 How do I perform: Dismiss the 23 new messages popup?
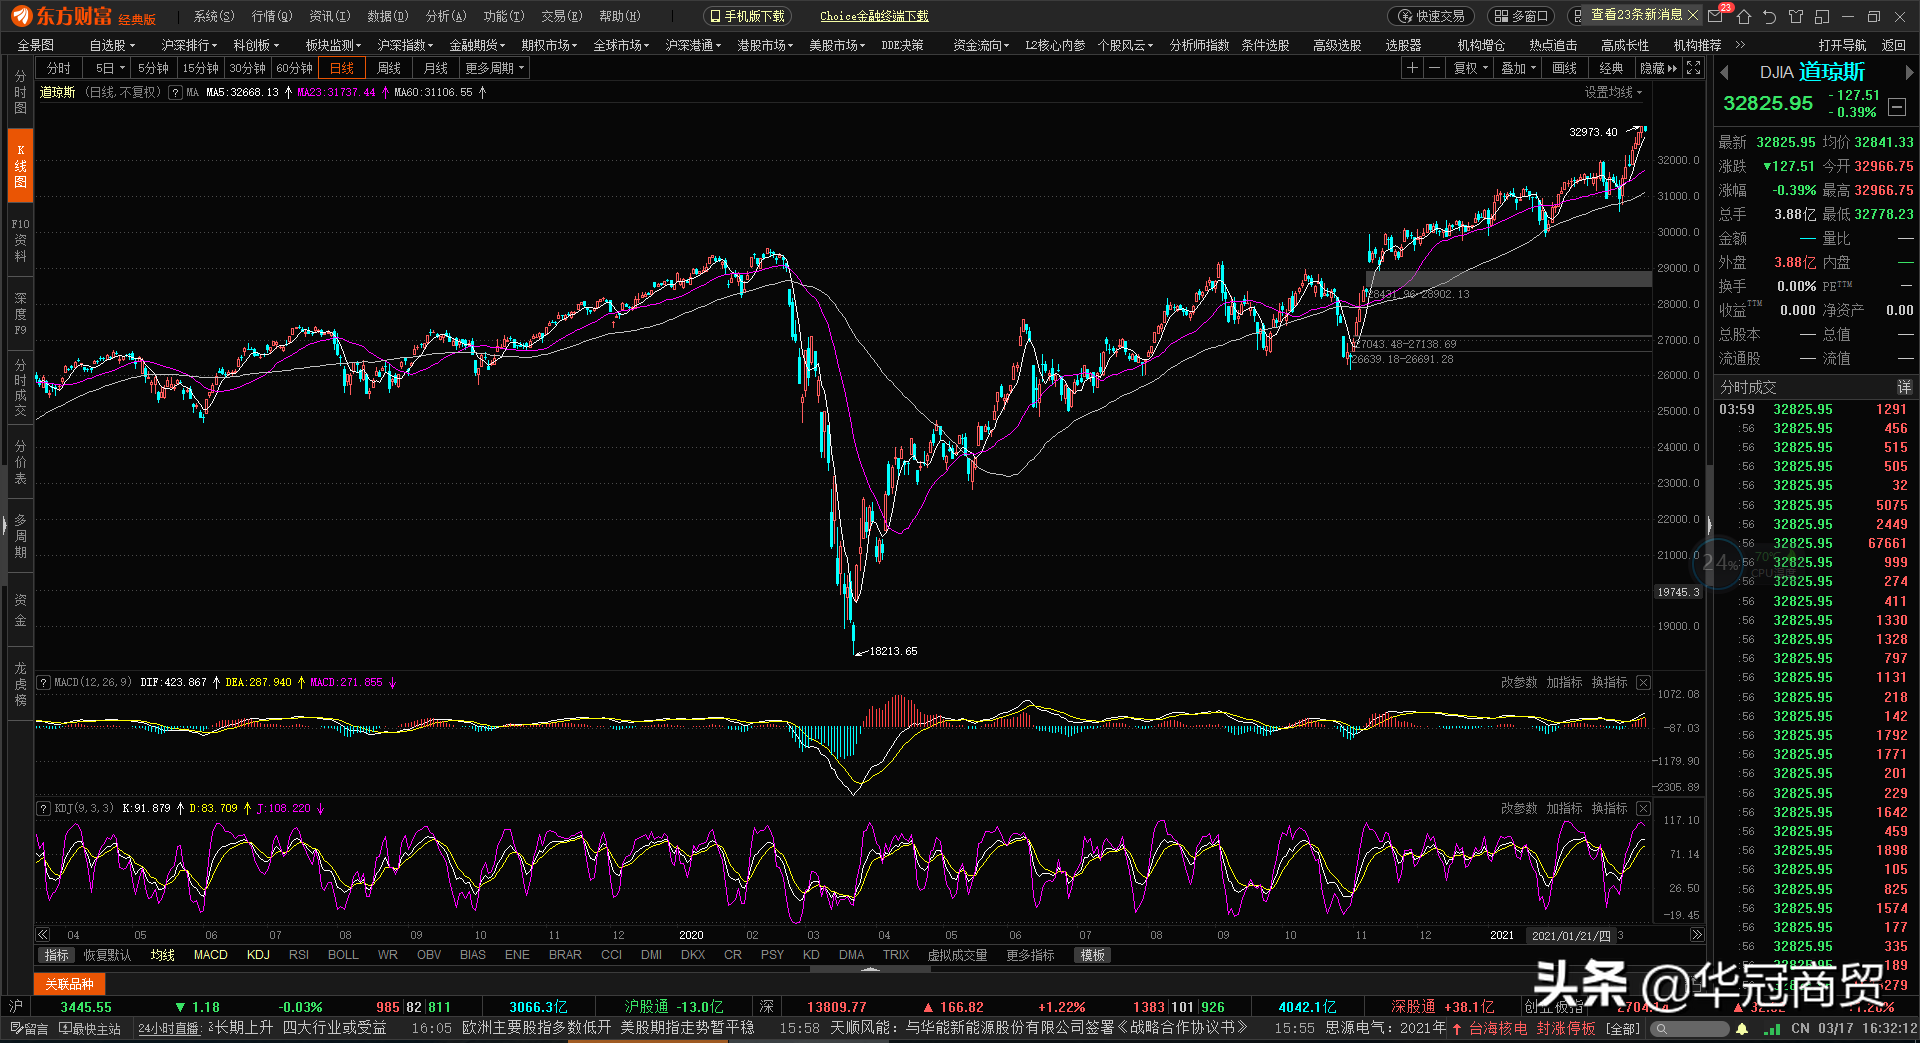click(x=1693, y=15)
